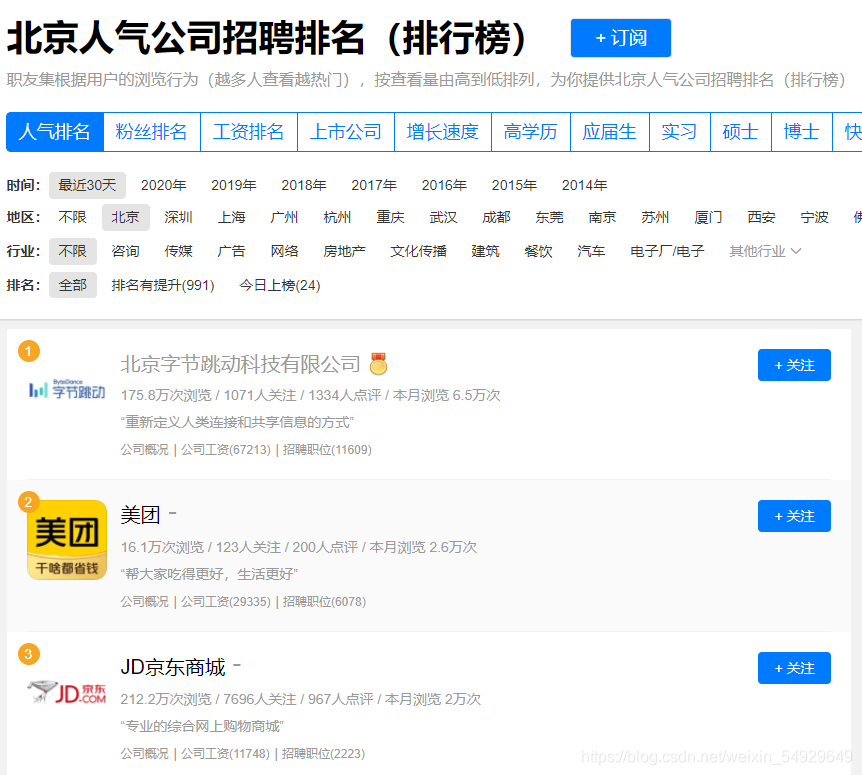Image resolution: width=862 pixels, height=775 pixels.
Task: Follow 美团 with its +关注 button
Action: tap(794, 516)
